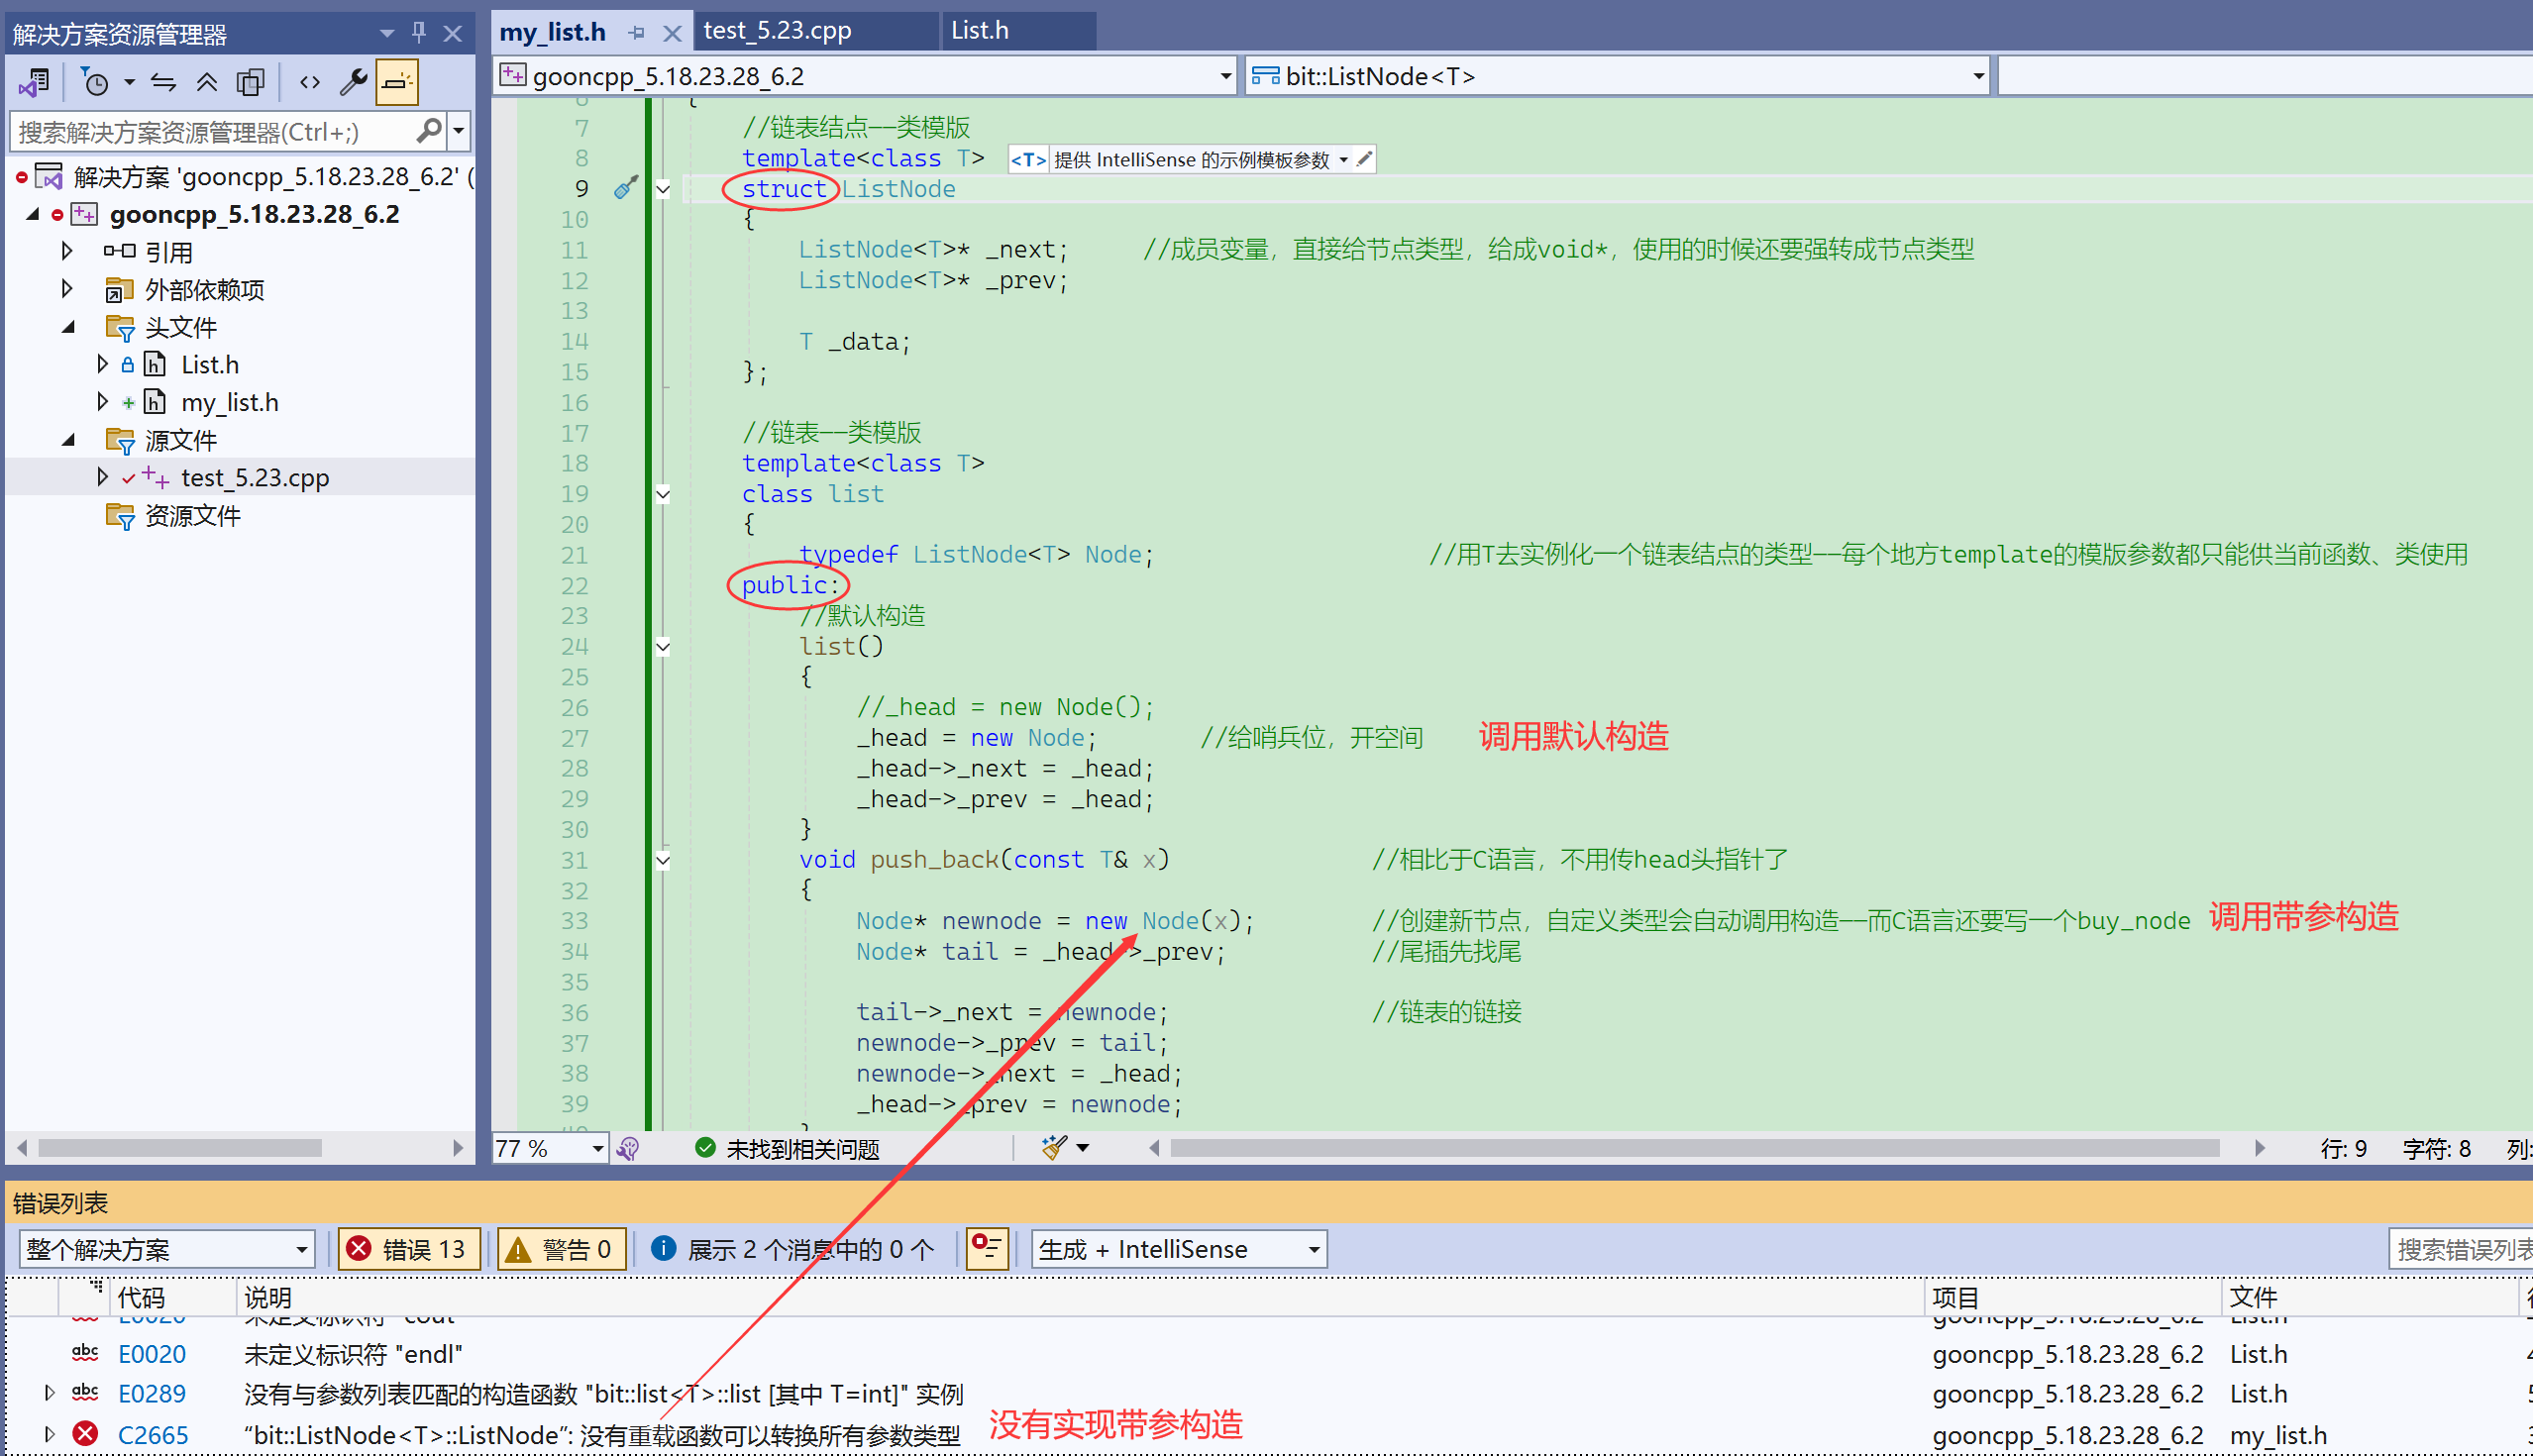The width and height of the screenshot is (2533, 1456).
Task: Click the Show All Files icon
Action: click(250, 82)
